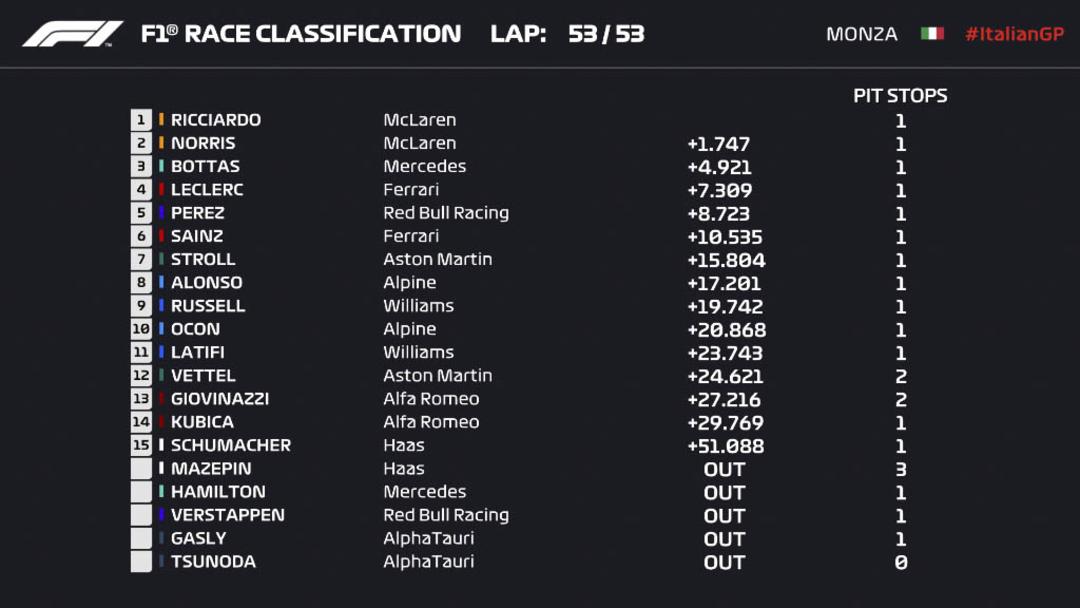
Task: Click the MONZA circuit label
Action: (862, 34)
